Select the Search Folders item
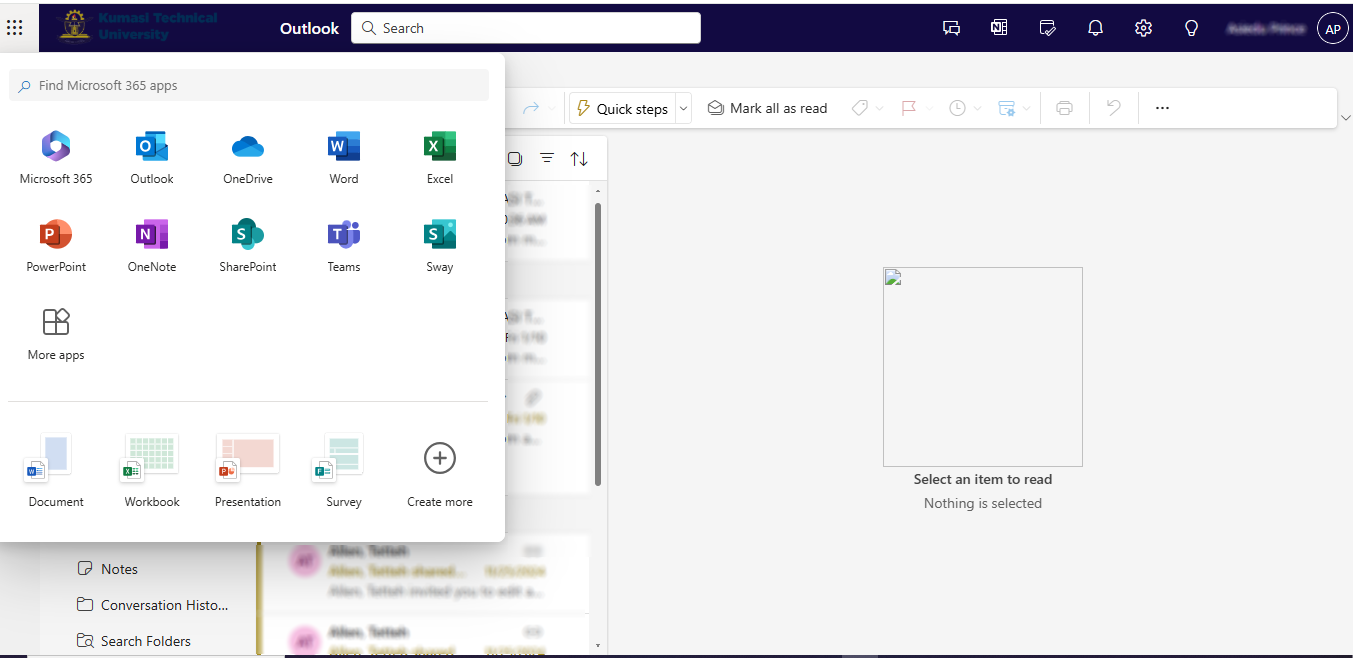Viewport: 1353px width, 658px height. 145,641
